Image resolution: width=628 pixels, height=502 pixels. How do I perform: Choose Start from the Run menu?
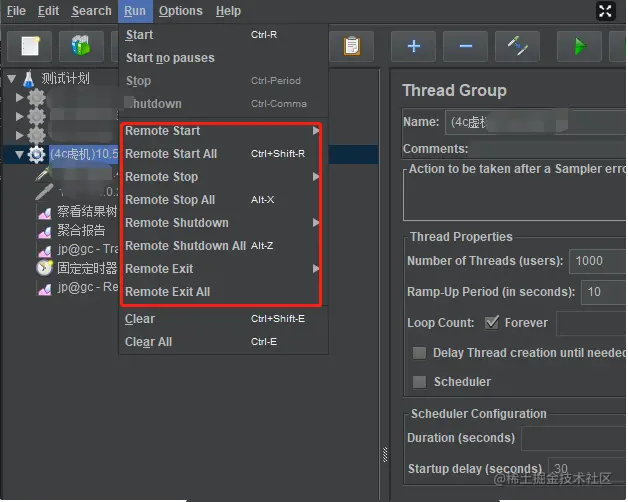tap(223, 35)
